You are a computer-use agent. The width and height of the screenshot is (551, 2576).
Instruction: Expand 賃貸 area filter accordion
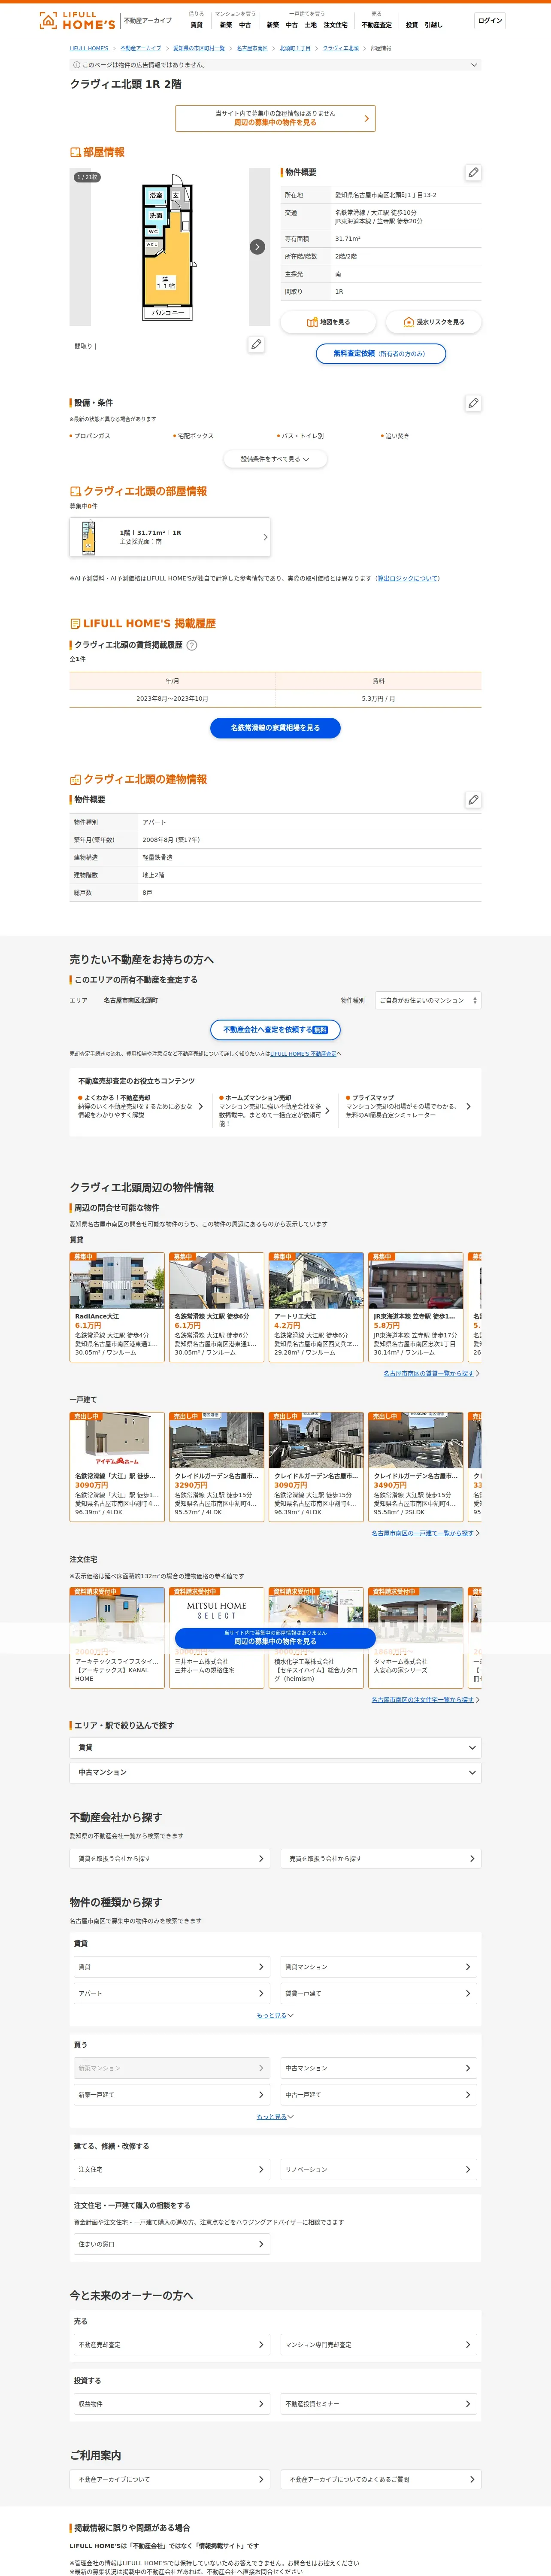[275, 1747]
